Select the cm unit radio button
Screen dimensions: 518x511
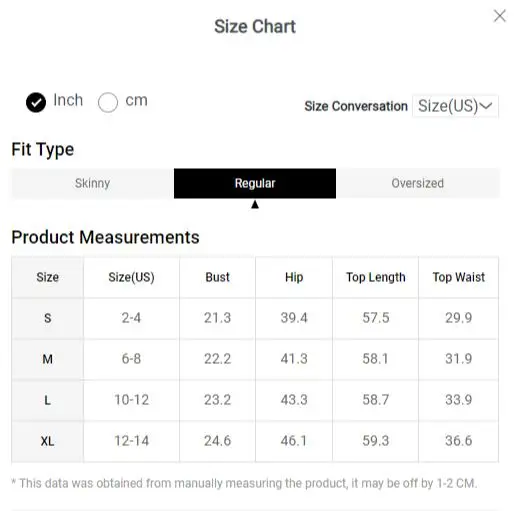coord(108,102)
